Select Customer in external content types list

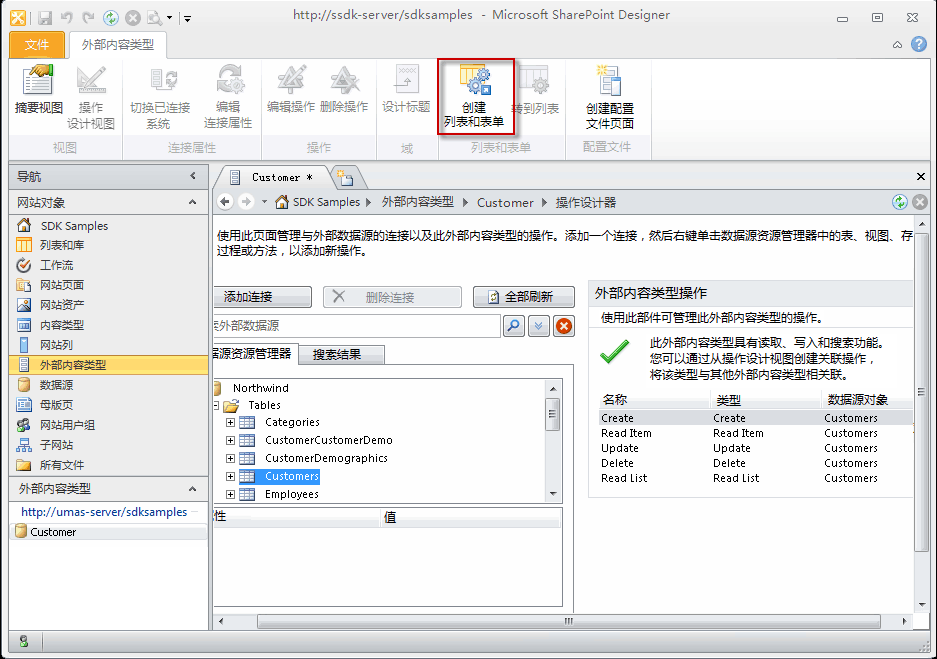coord(109,532)
